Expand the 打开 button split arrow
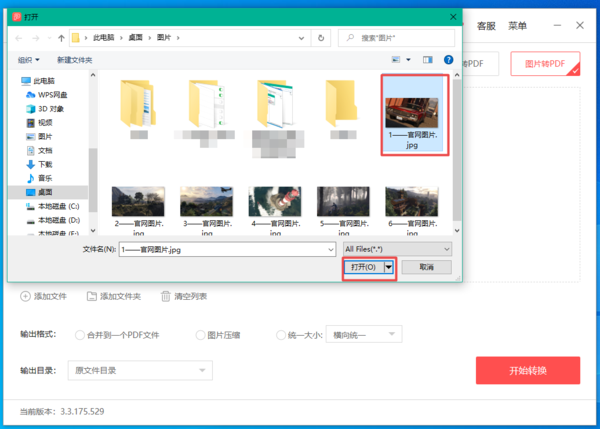 388,267
